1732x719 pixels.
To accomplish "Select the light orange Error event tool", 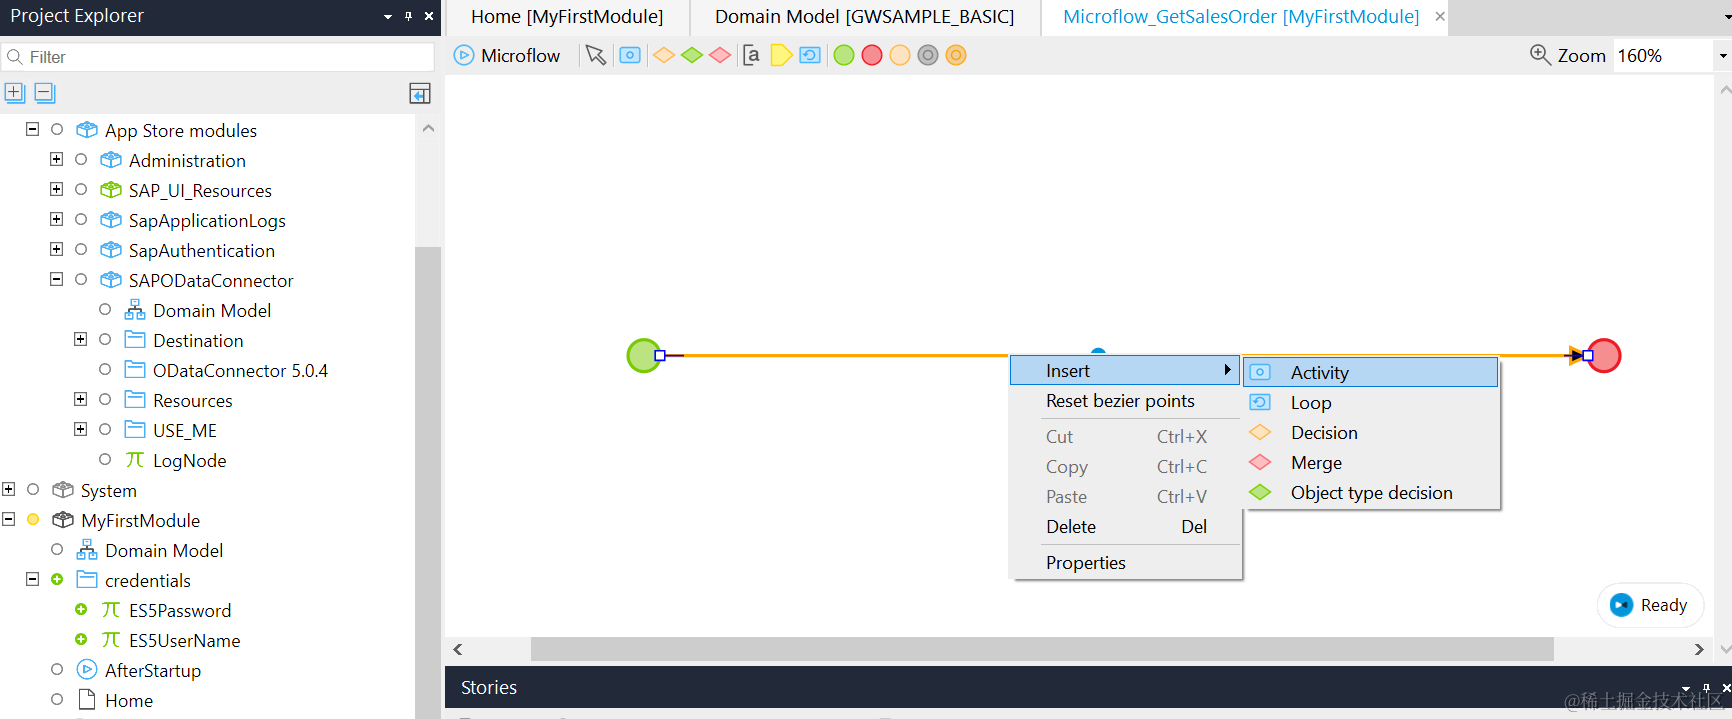I will point(900,55).
